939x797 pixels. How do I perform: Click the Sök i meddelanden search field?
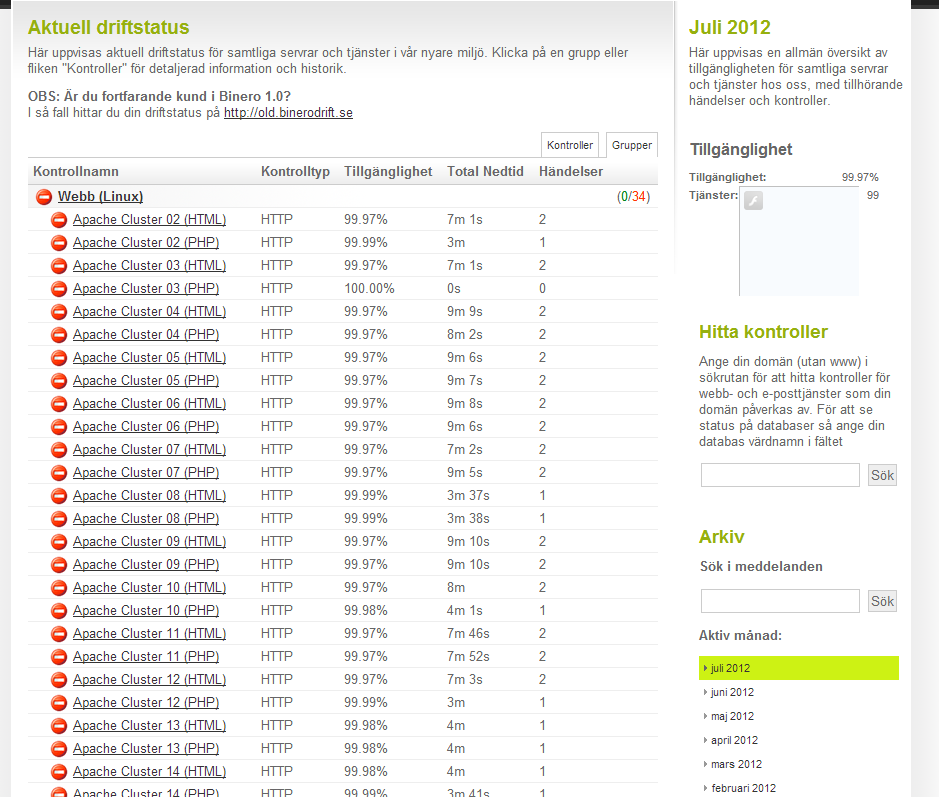click(x=780, y=601)
